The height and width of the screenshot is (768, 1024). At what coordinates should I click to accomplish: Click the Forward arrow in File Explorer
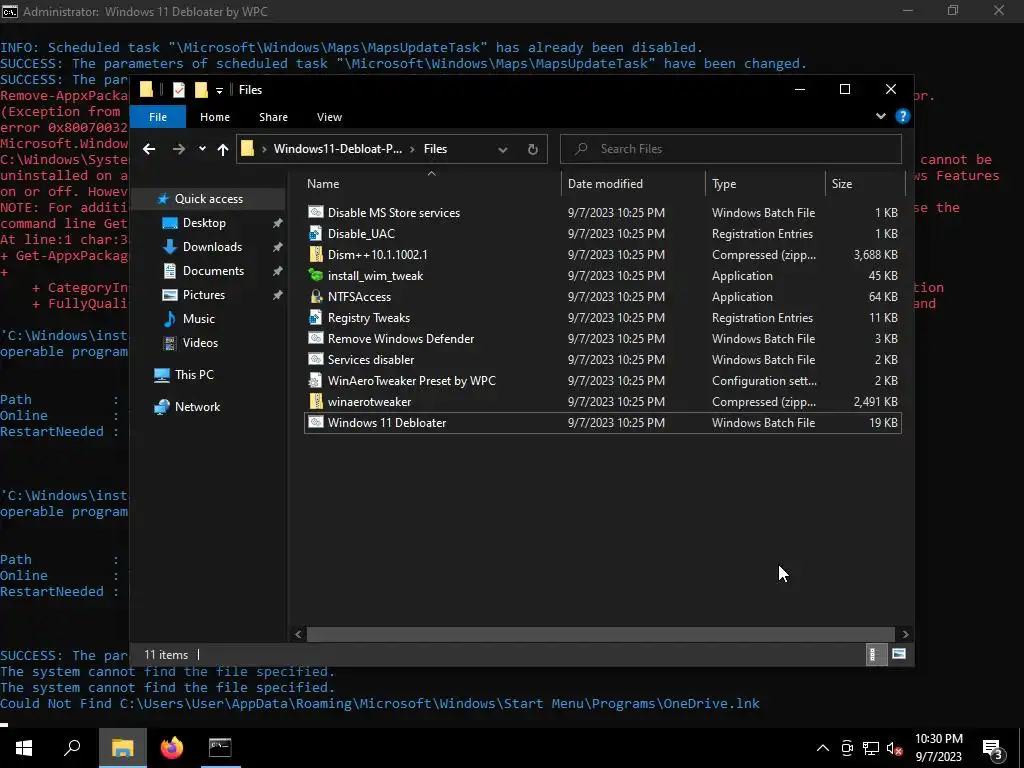coord(178,149)
